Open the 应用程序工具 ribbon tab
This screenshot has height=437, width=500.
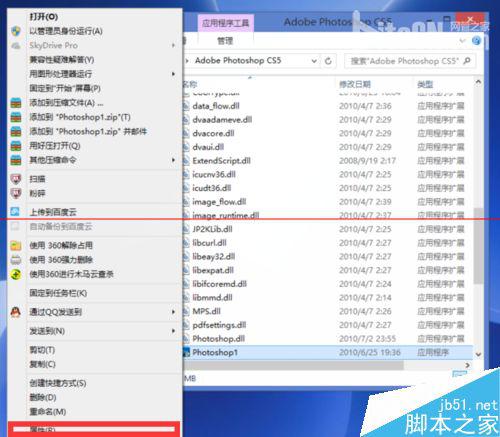226,23
